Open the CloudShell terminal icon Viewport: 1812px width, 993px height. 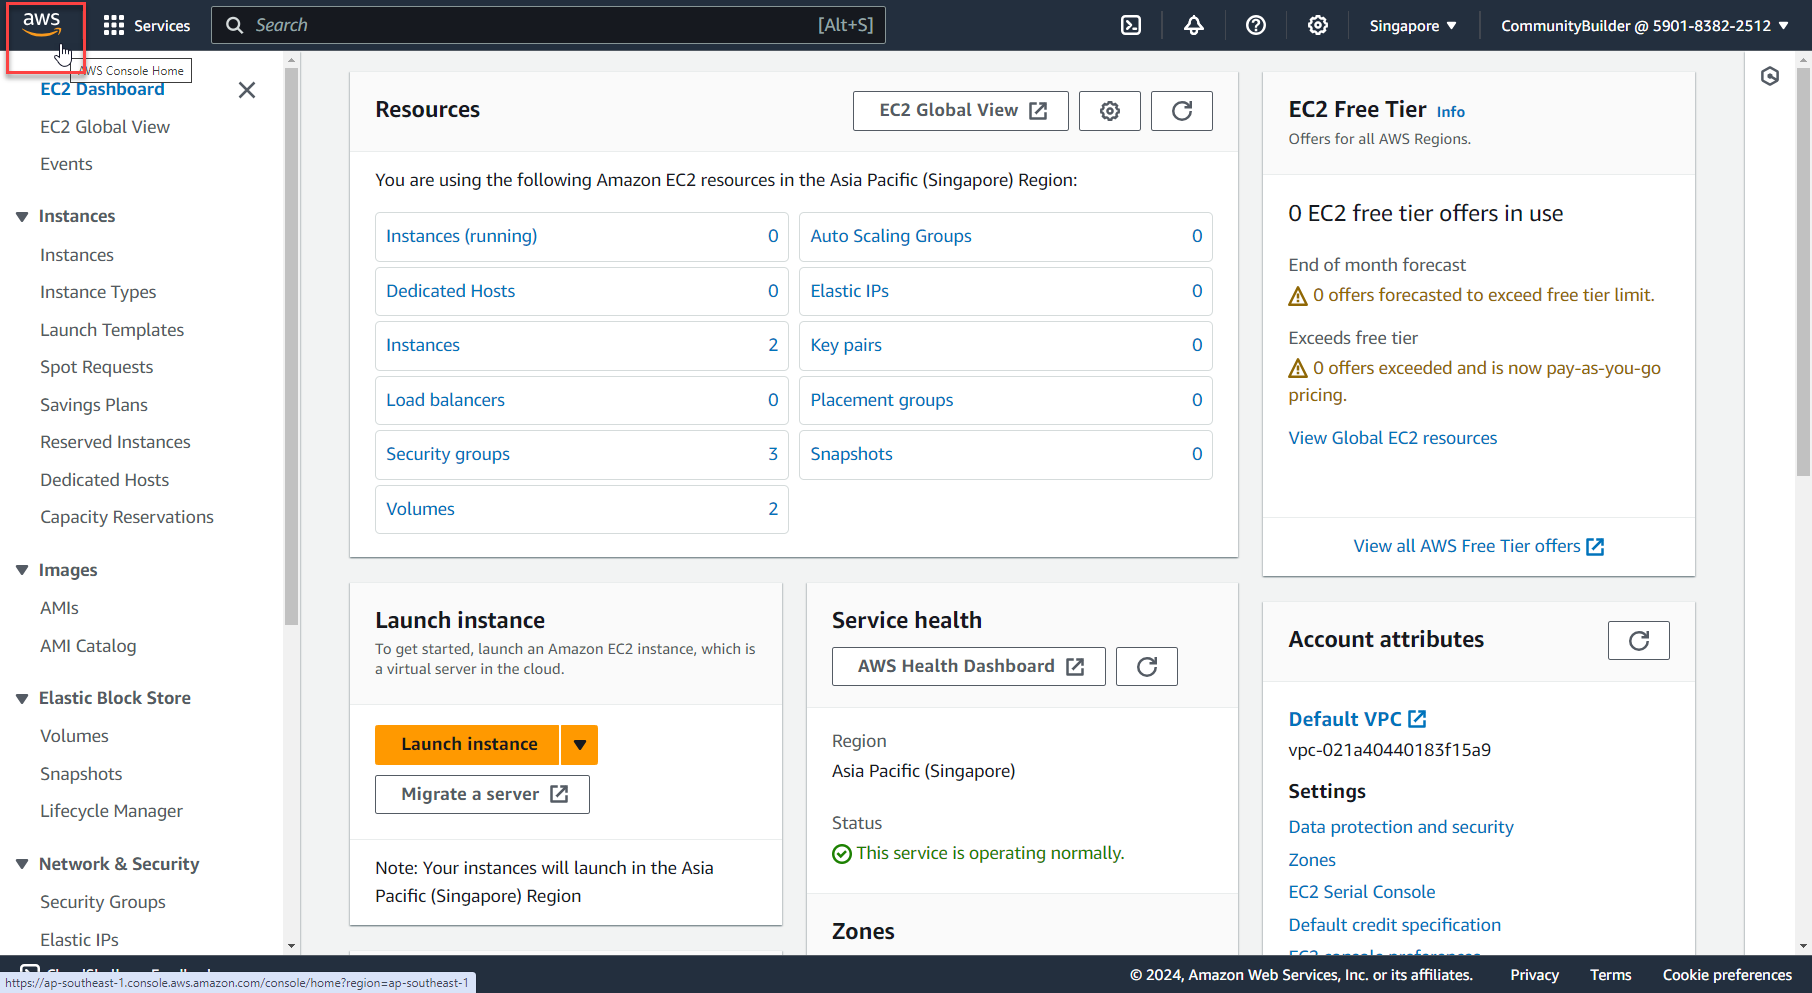pos(1131,25)
